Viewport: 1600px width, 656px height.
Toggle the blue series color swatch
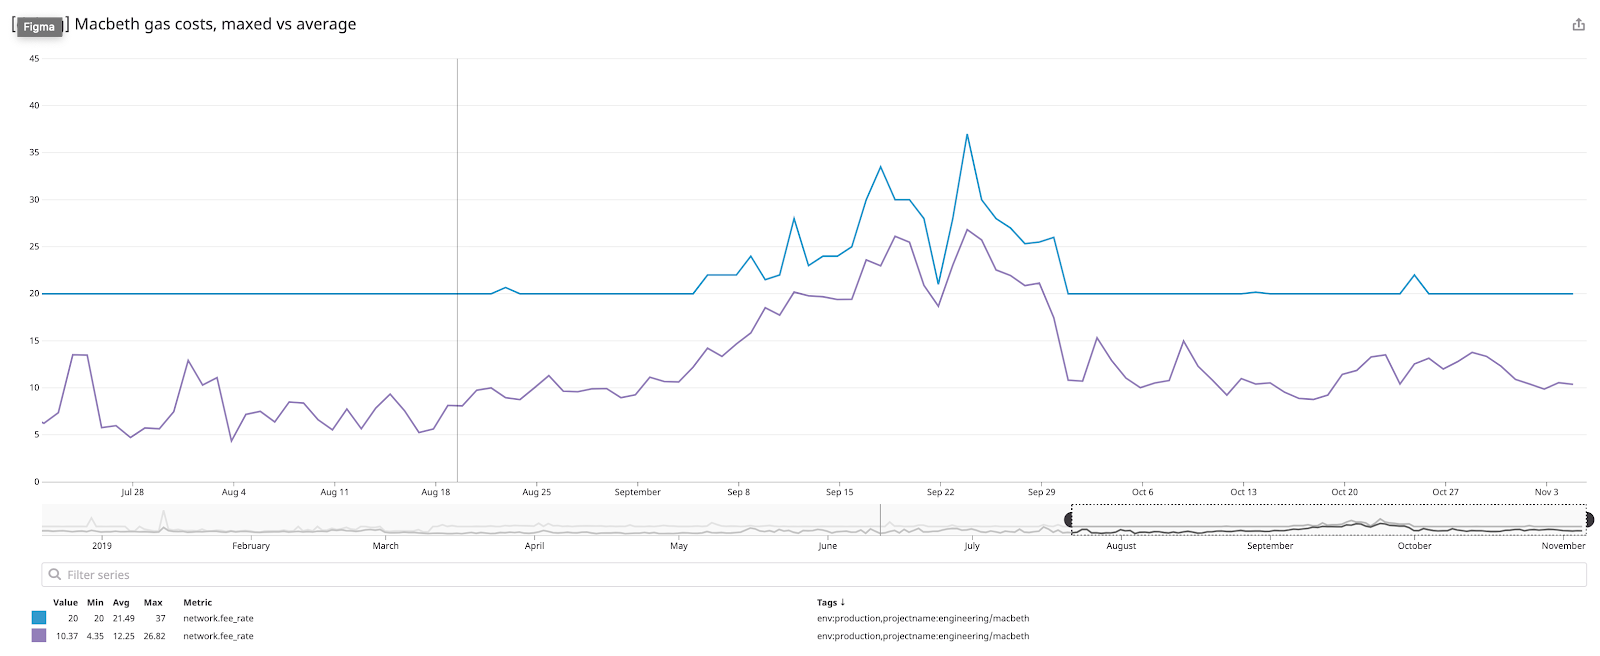coord(39,618)
